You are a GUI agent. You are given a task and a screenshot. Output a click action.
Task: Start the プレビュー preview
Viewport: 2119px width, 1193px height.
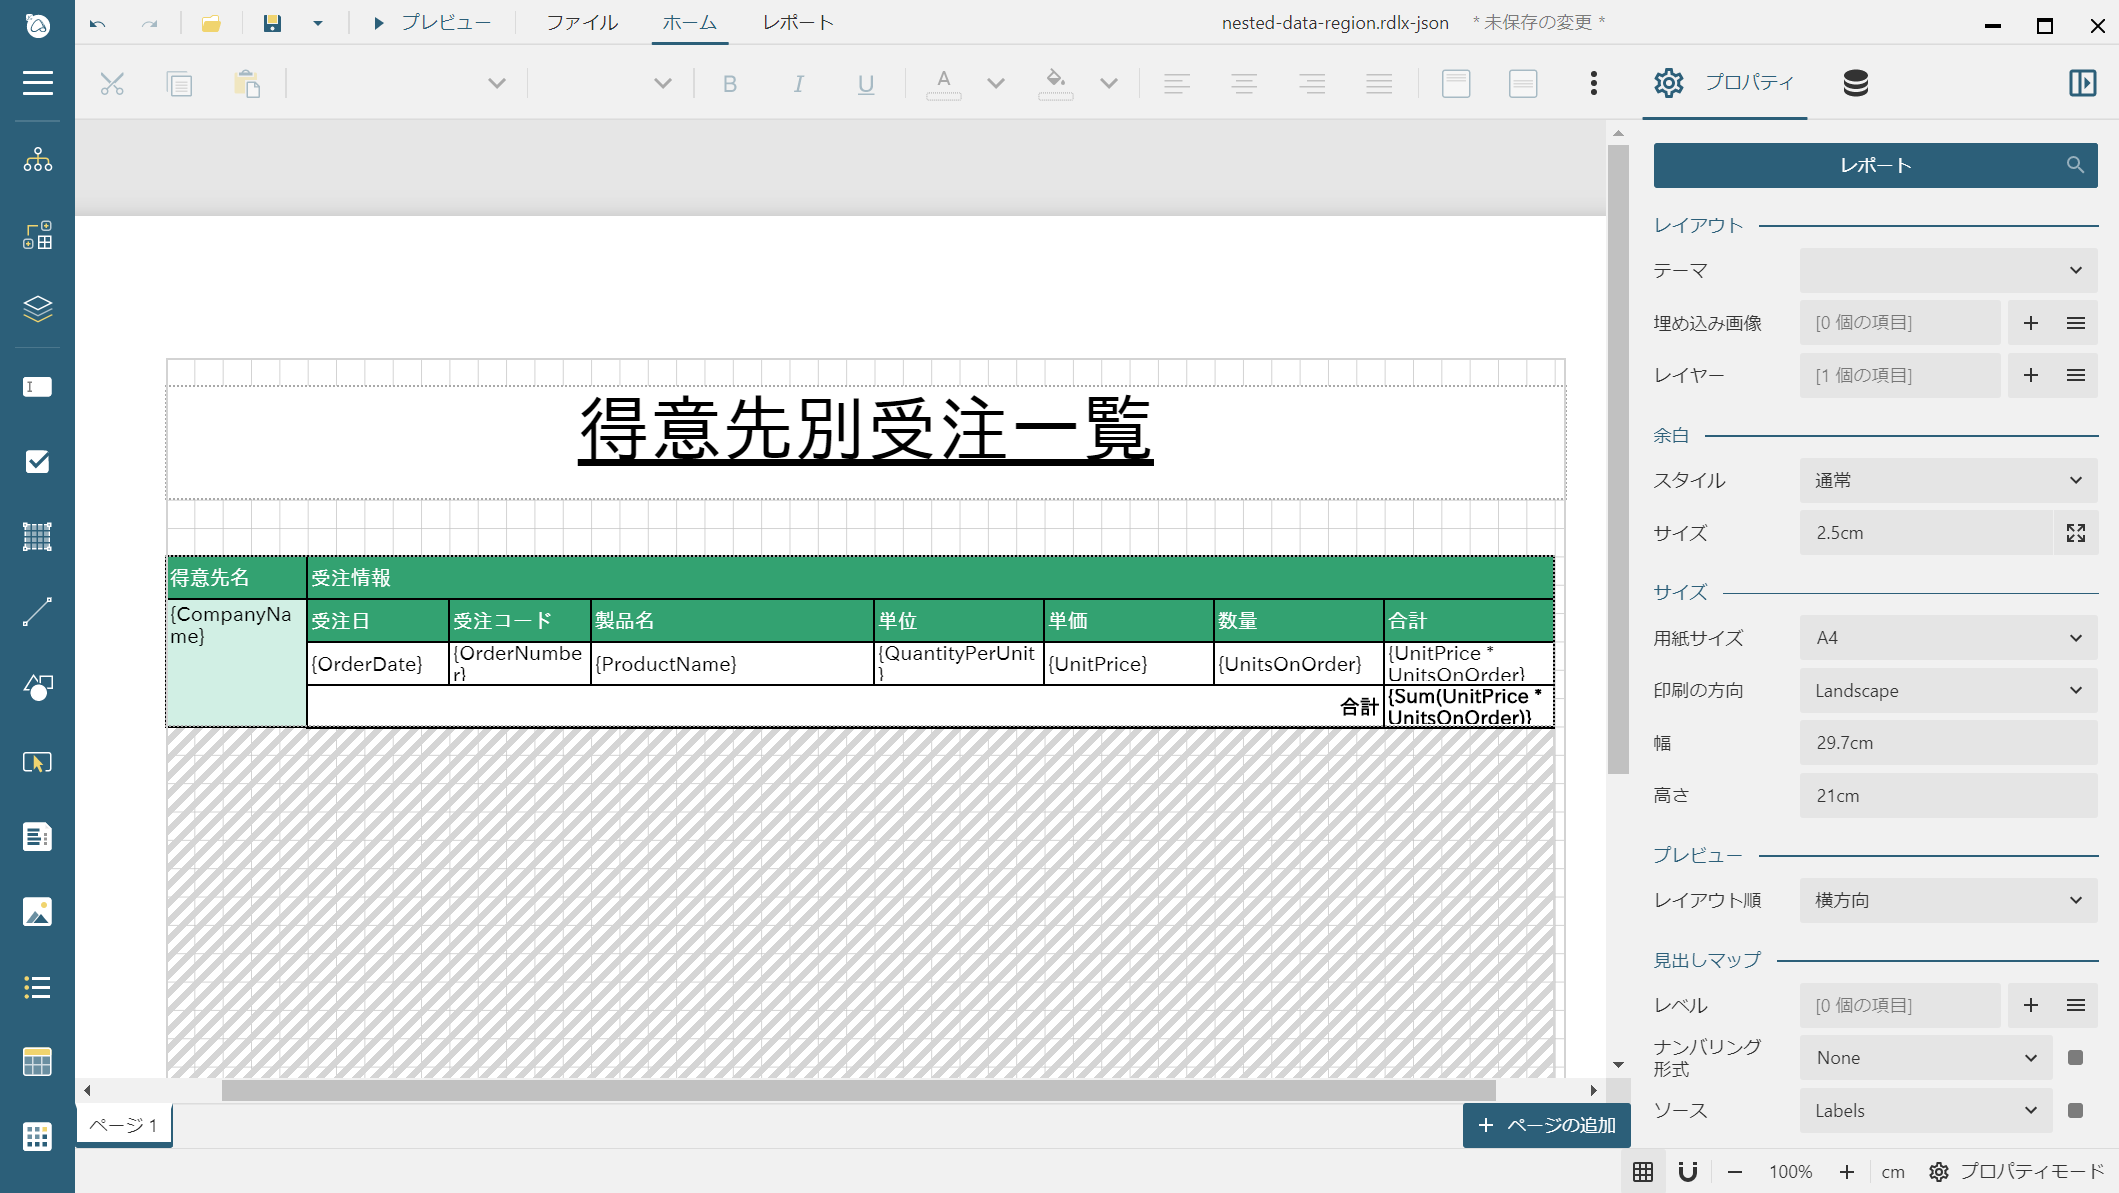coord(431,23)
